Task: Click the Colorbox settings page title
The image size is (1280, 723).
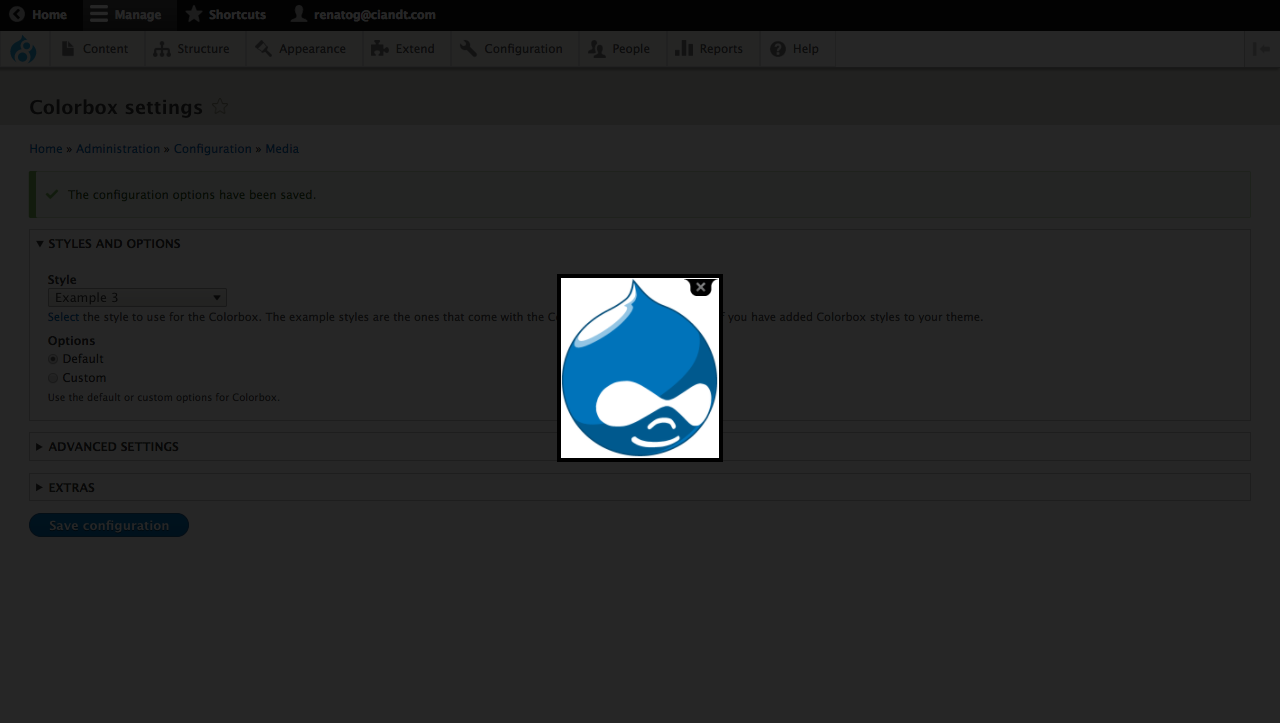Action: pos(116,107)
